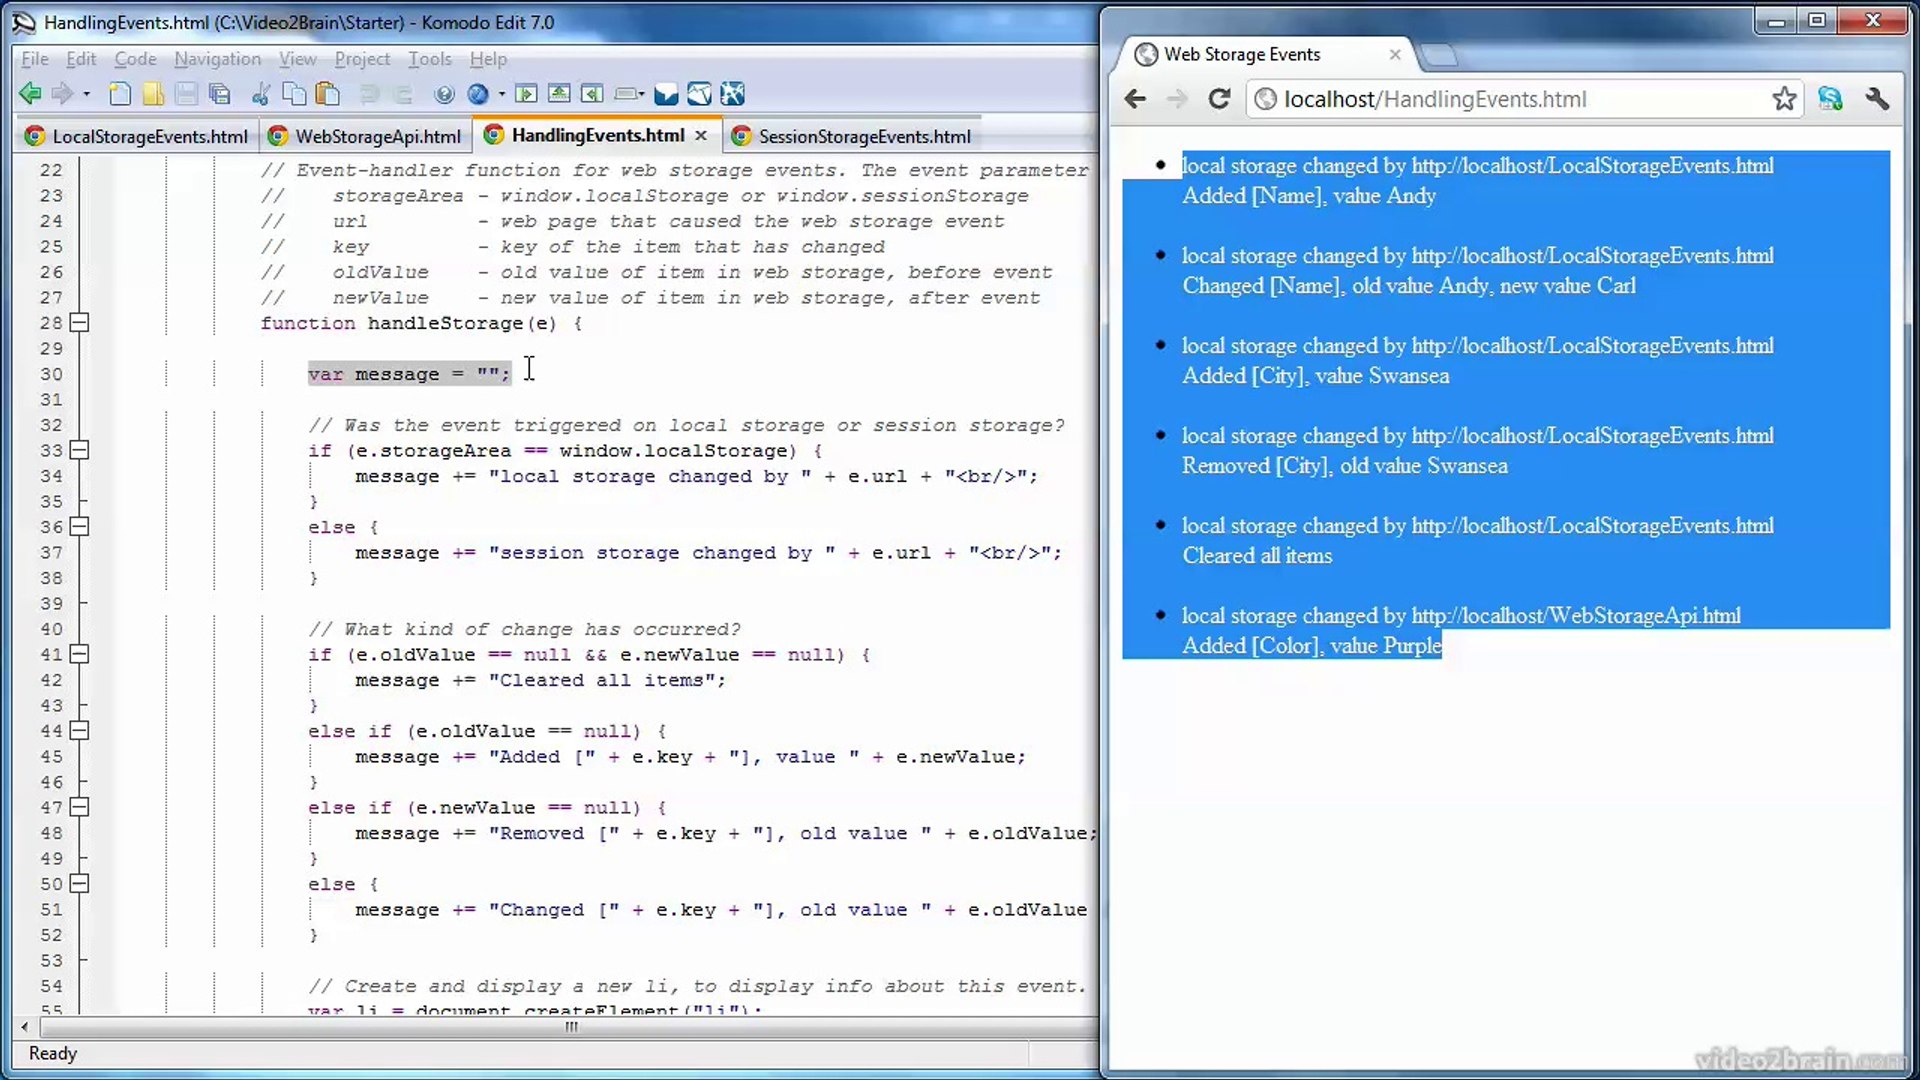This screenshot has height=1080, width=1920.
Task: Open the toolbar layout dropdown icon
Action: 629,94
